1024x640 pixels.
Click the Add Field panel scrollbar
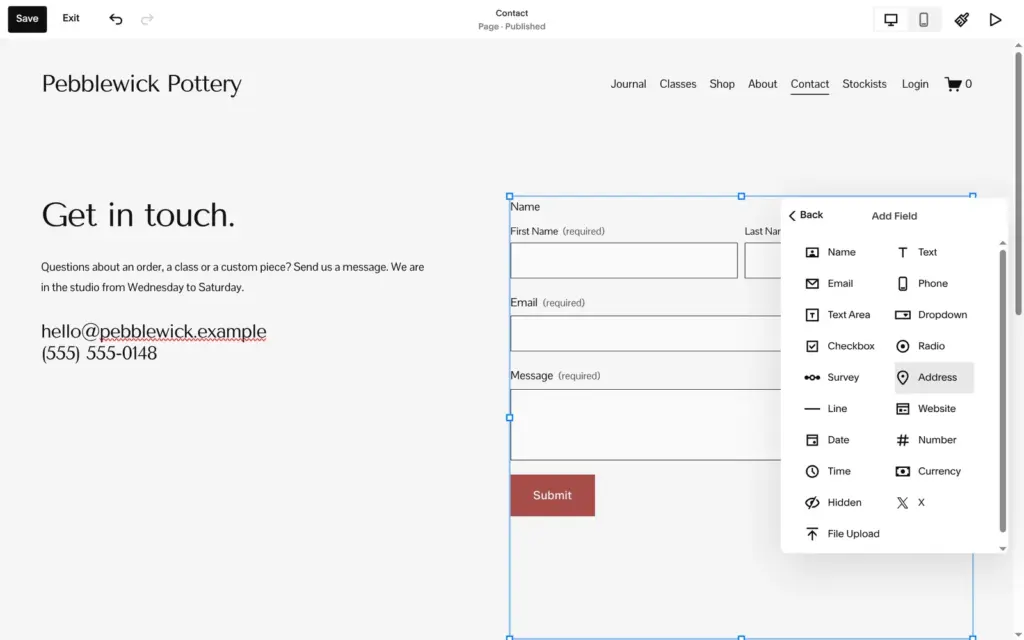(x=1002, y=391)
